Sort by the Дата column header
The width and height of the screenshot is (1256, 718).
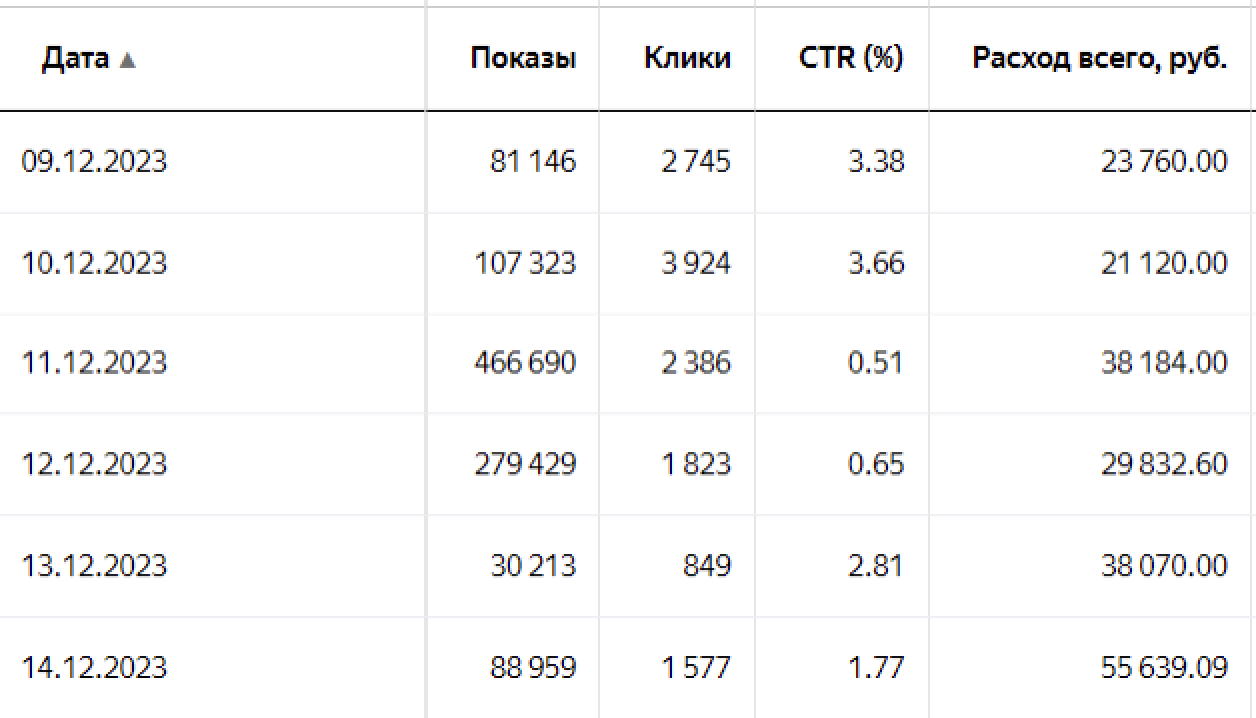(x=75, y=59)
